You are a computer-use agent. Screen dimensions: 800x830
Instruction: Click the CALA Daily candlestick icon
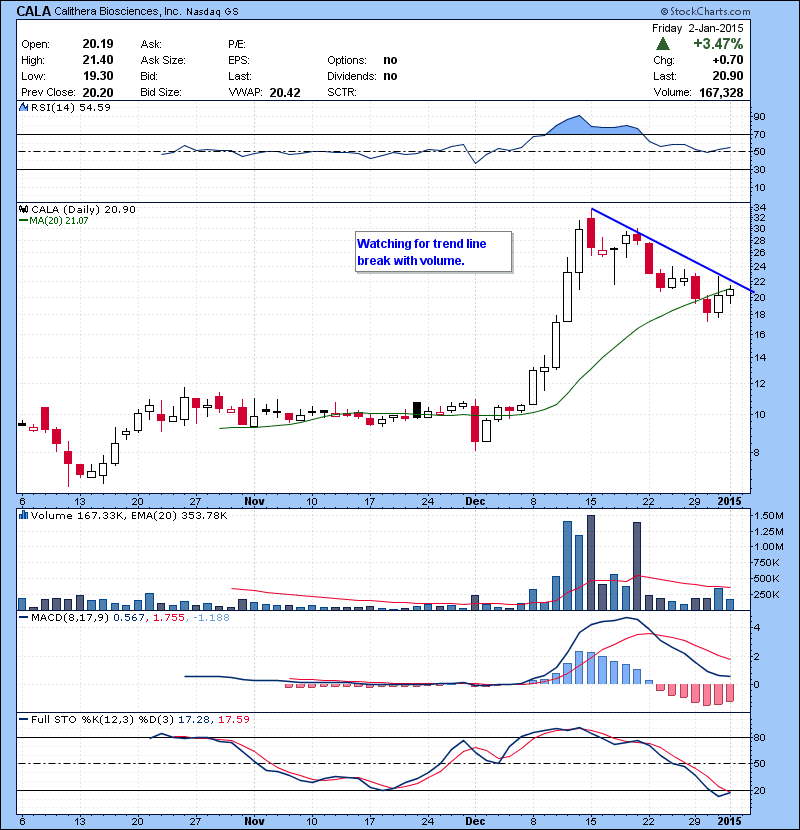click(23, 209)
